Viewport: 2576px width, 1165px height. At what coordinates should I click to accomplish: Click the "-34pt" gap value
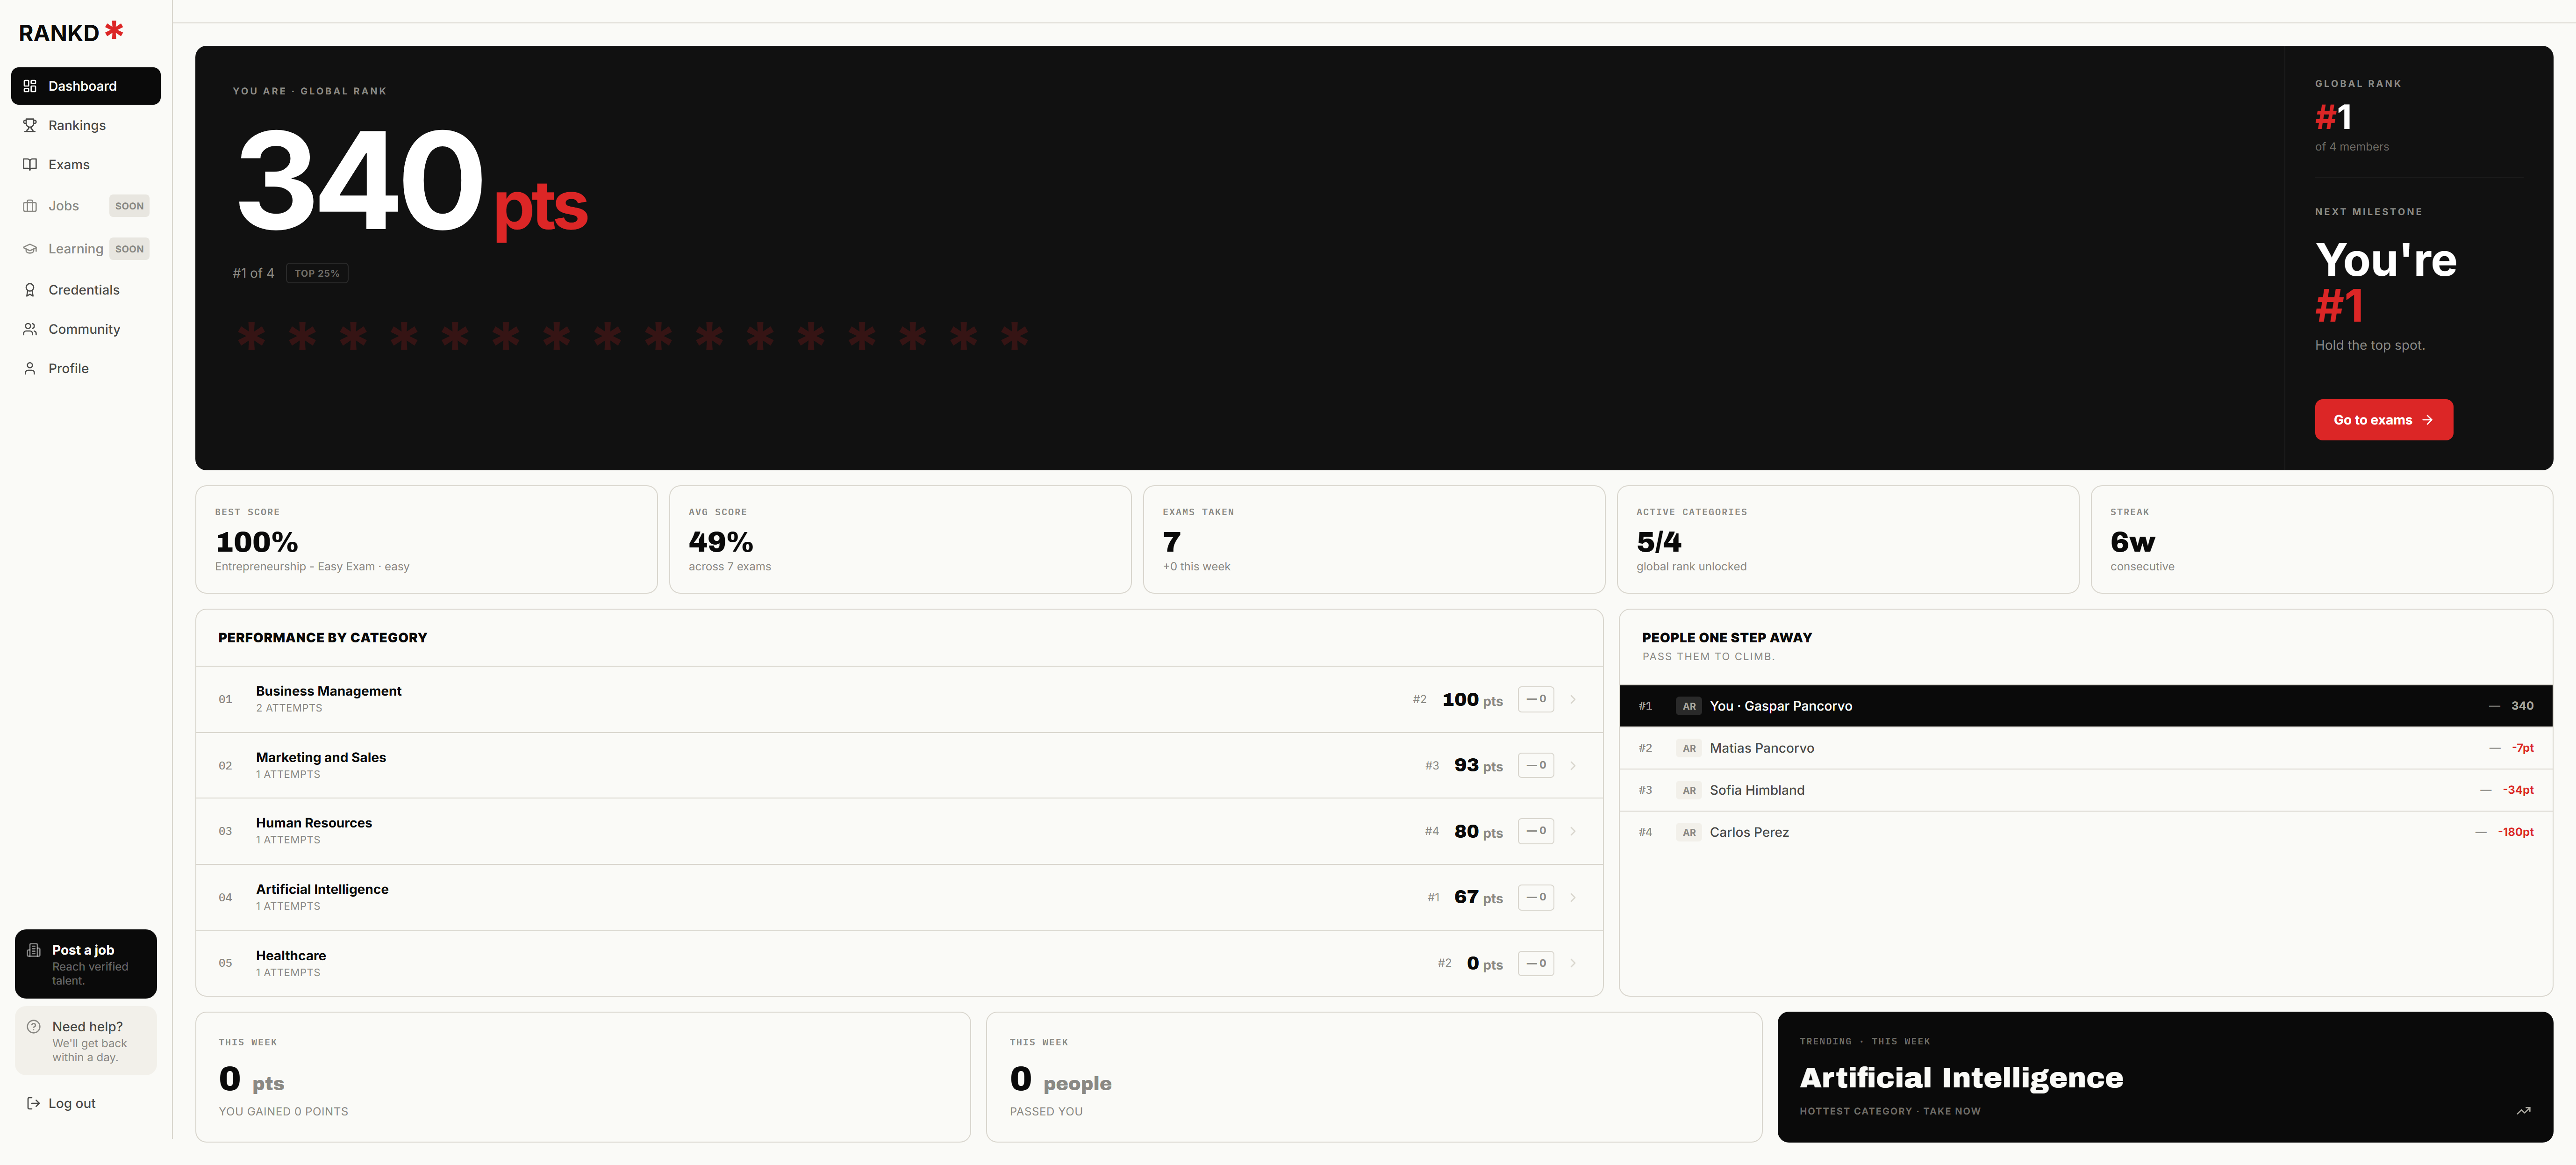(x=2518, y=790)
